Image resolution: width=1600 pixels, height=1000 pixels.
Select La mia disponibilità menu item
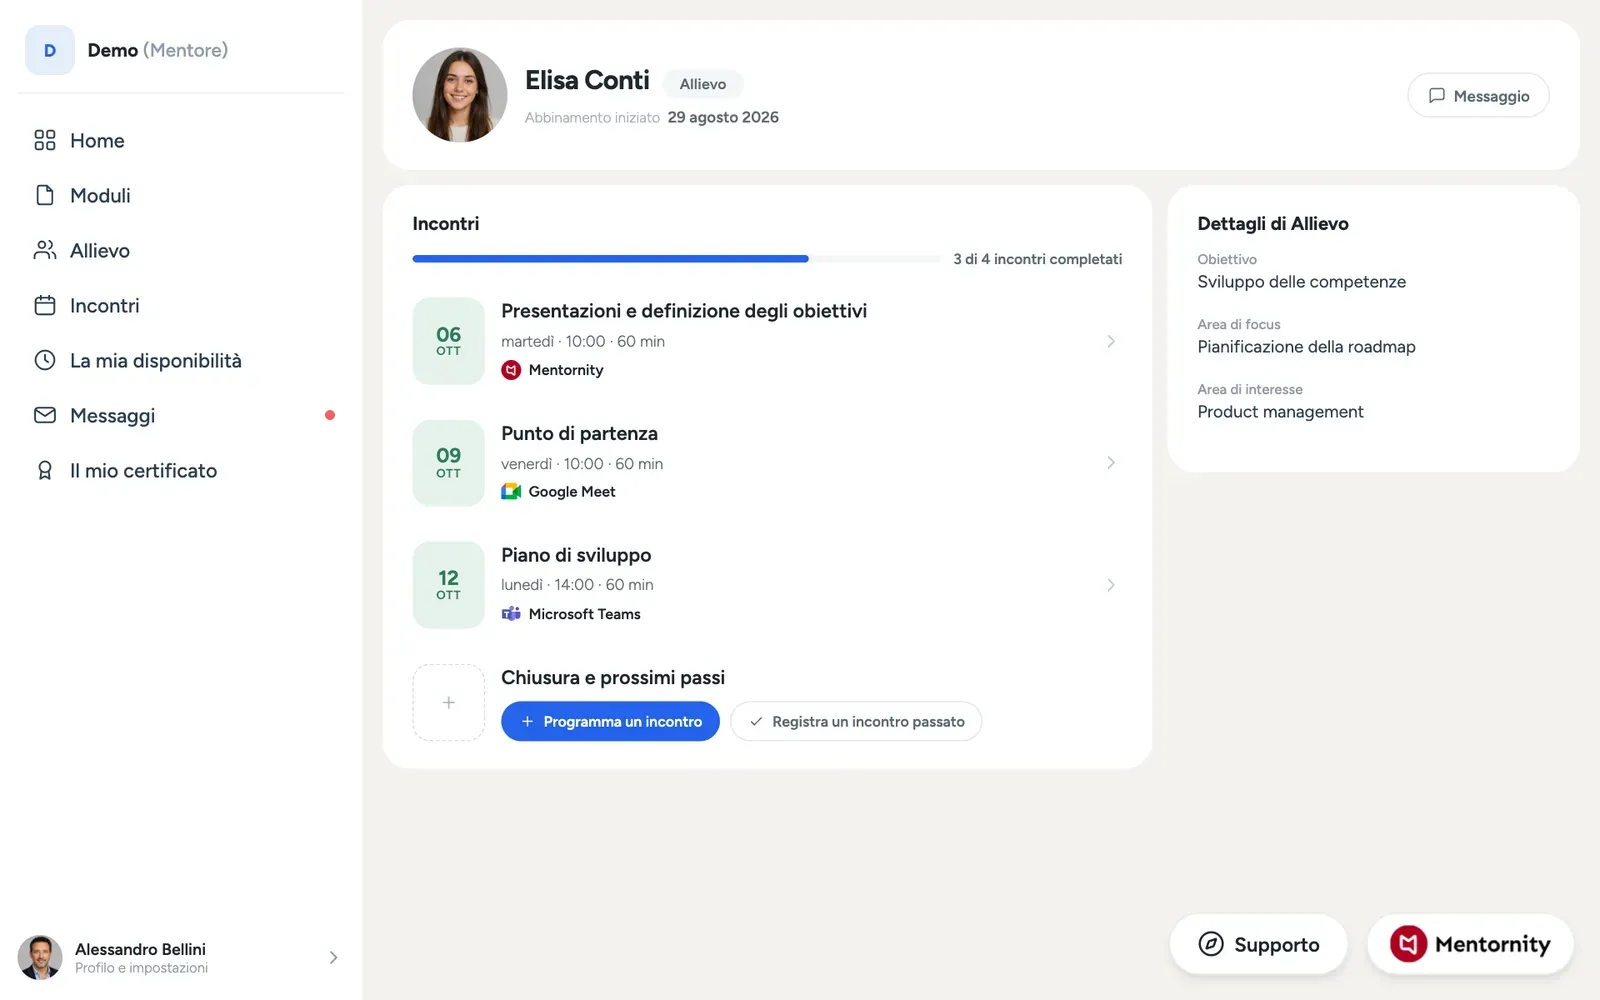(x=180, y=360)
